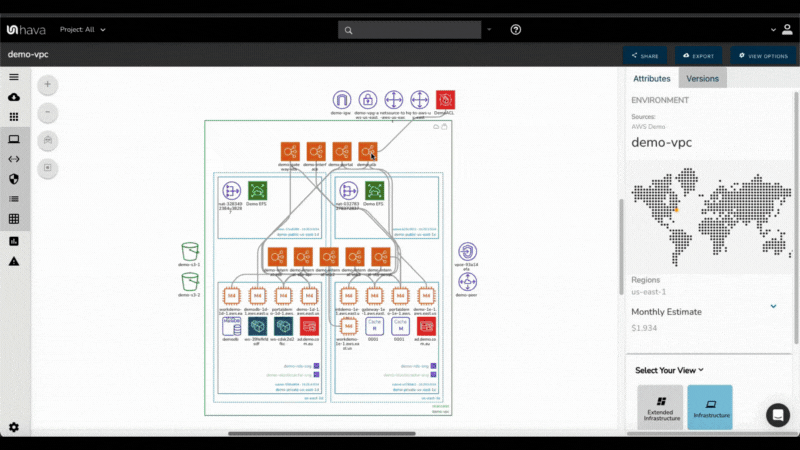This screenshot has width=800, height=450.
Task: Select the demo-gateway load balancer icon
Action: click(x=290, y=152)
